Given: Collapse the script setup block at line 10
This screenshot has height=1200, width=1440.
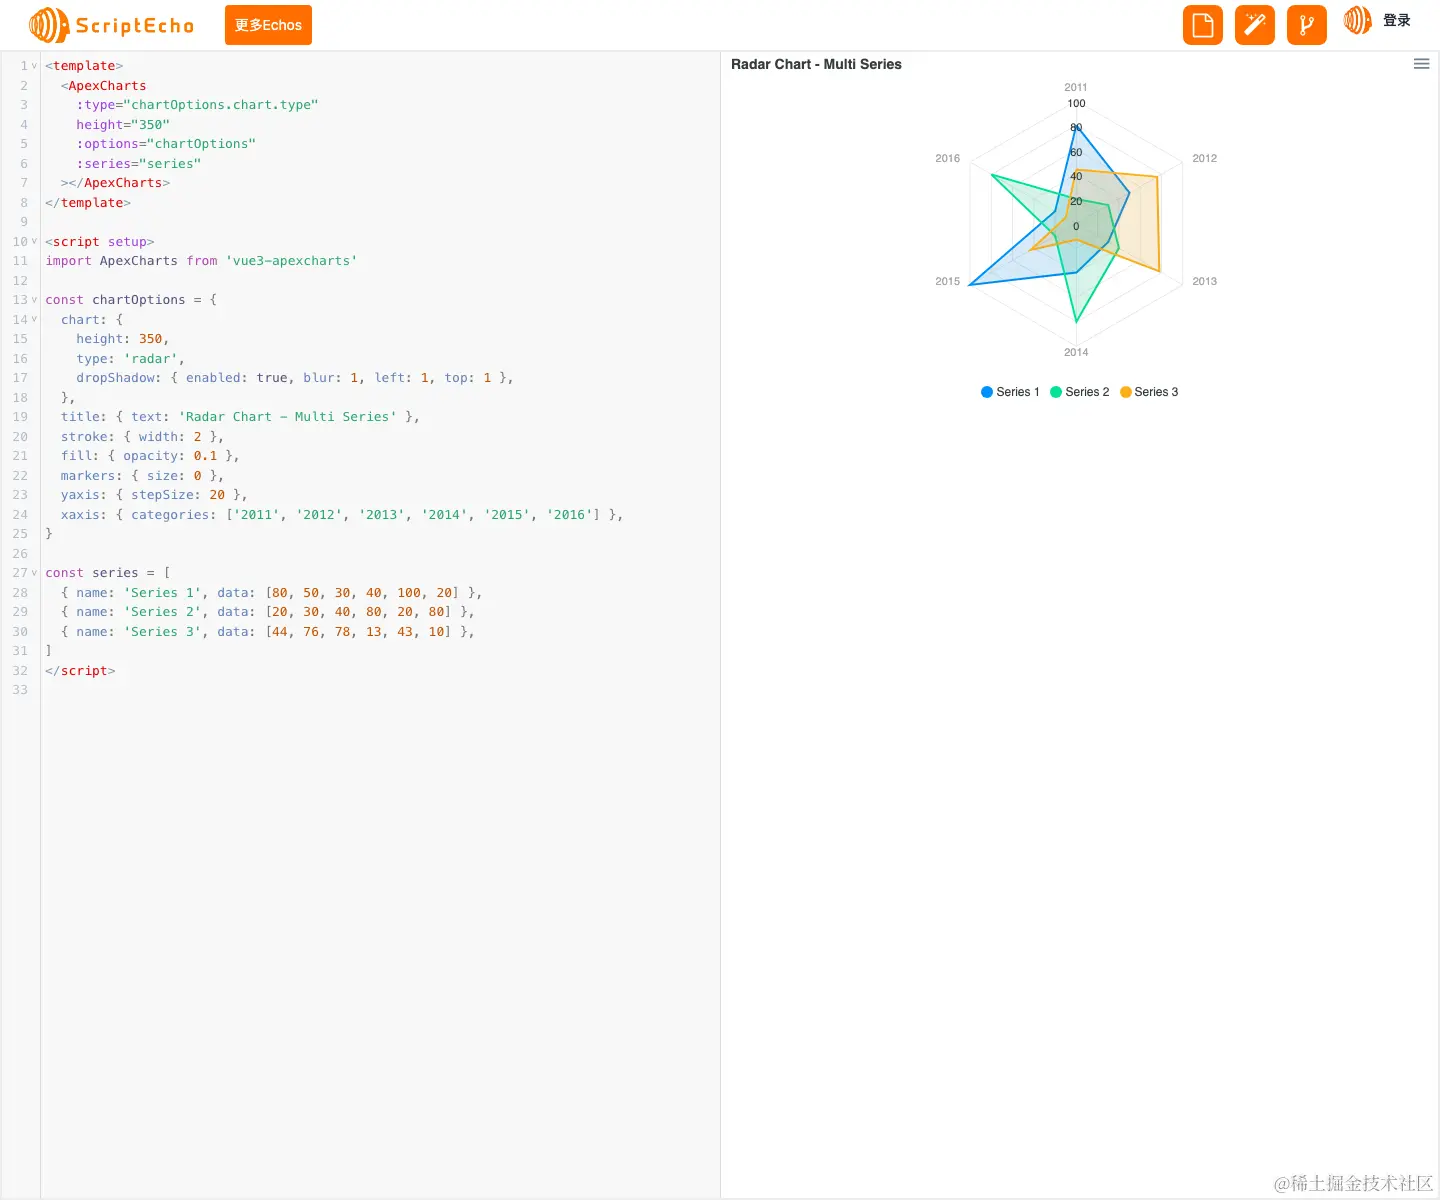Looking at the screenshot, I should point(34,242).
